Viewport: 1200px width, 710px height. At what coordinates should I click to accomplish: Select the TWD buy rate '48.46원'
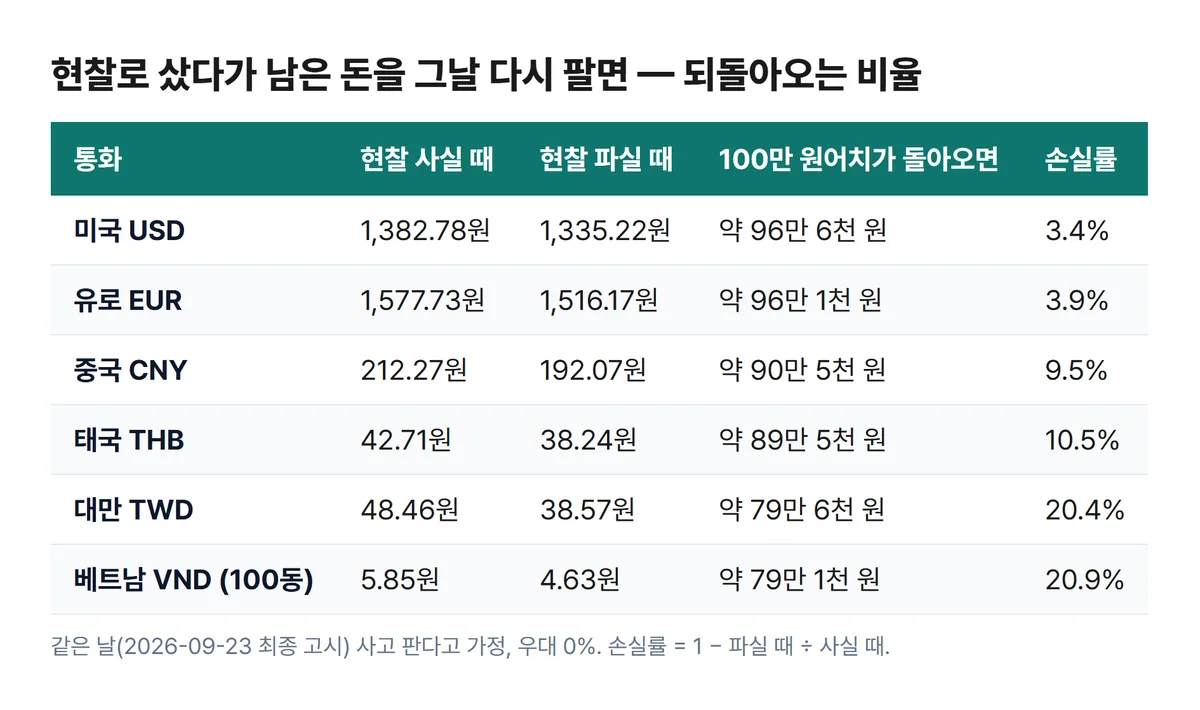coord(409,510)
